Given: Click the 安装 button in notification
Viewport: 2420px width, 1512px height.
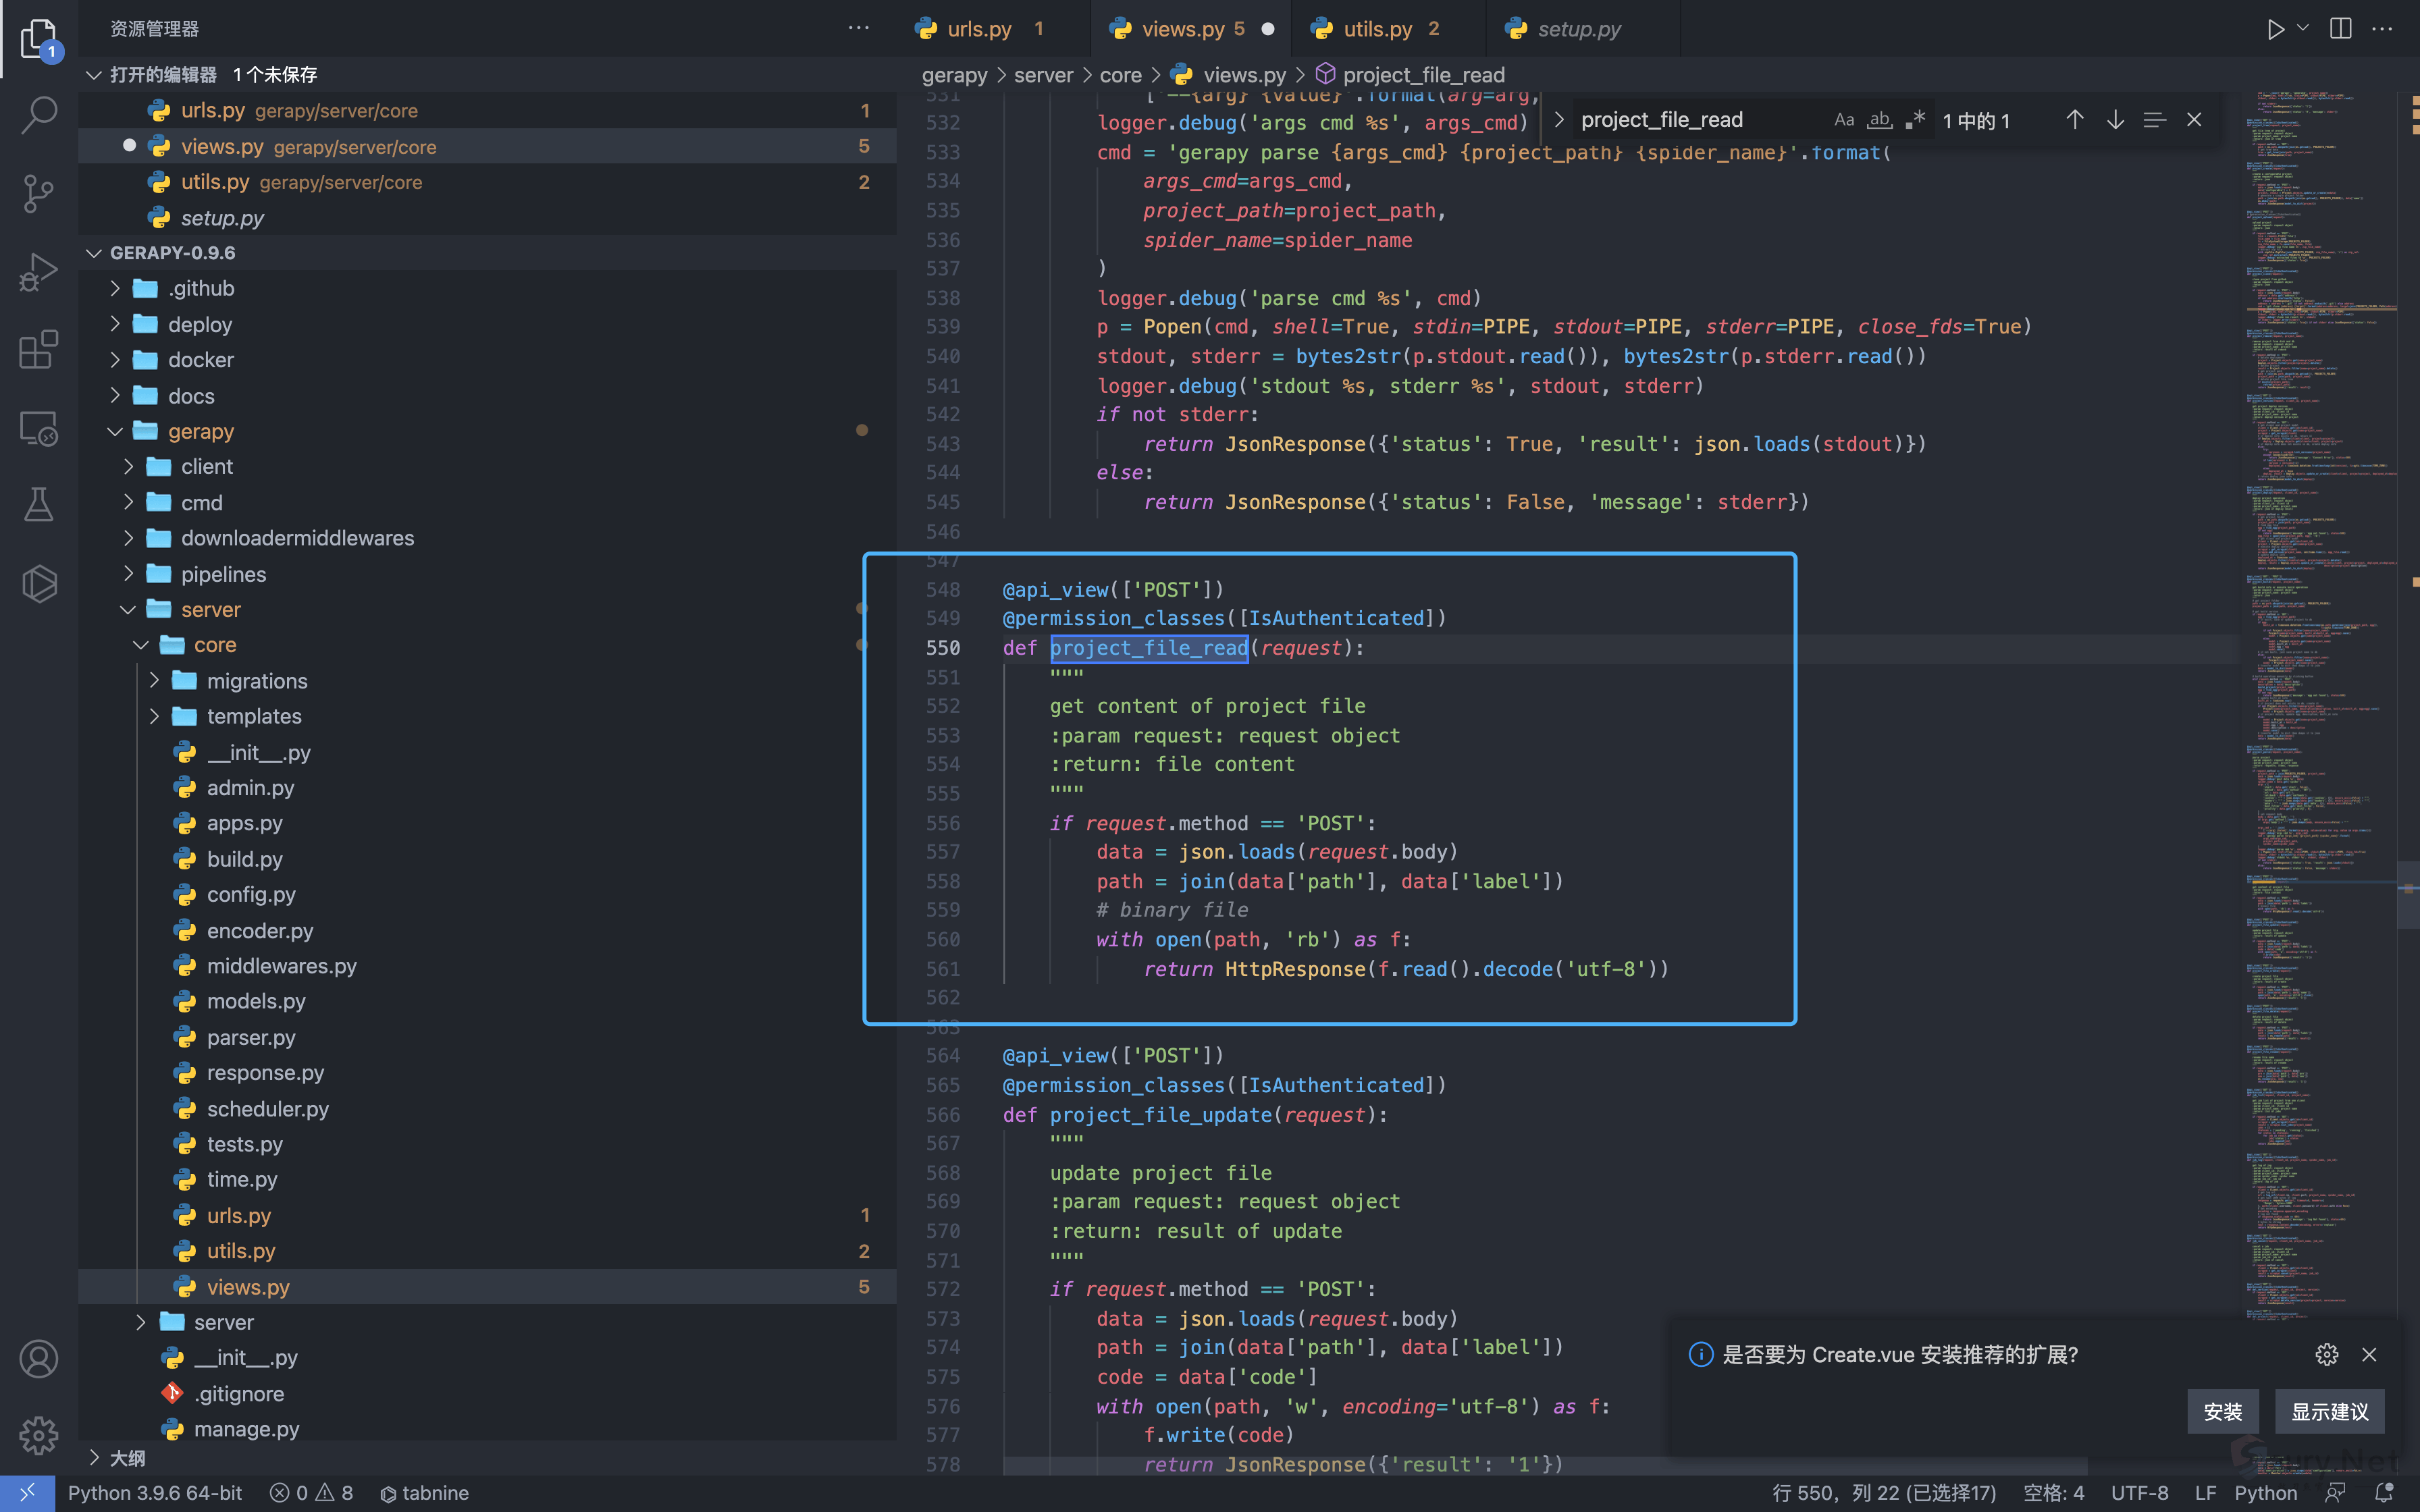Looking at the screenshot, I should [x=2222, y=1411].
